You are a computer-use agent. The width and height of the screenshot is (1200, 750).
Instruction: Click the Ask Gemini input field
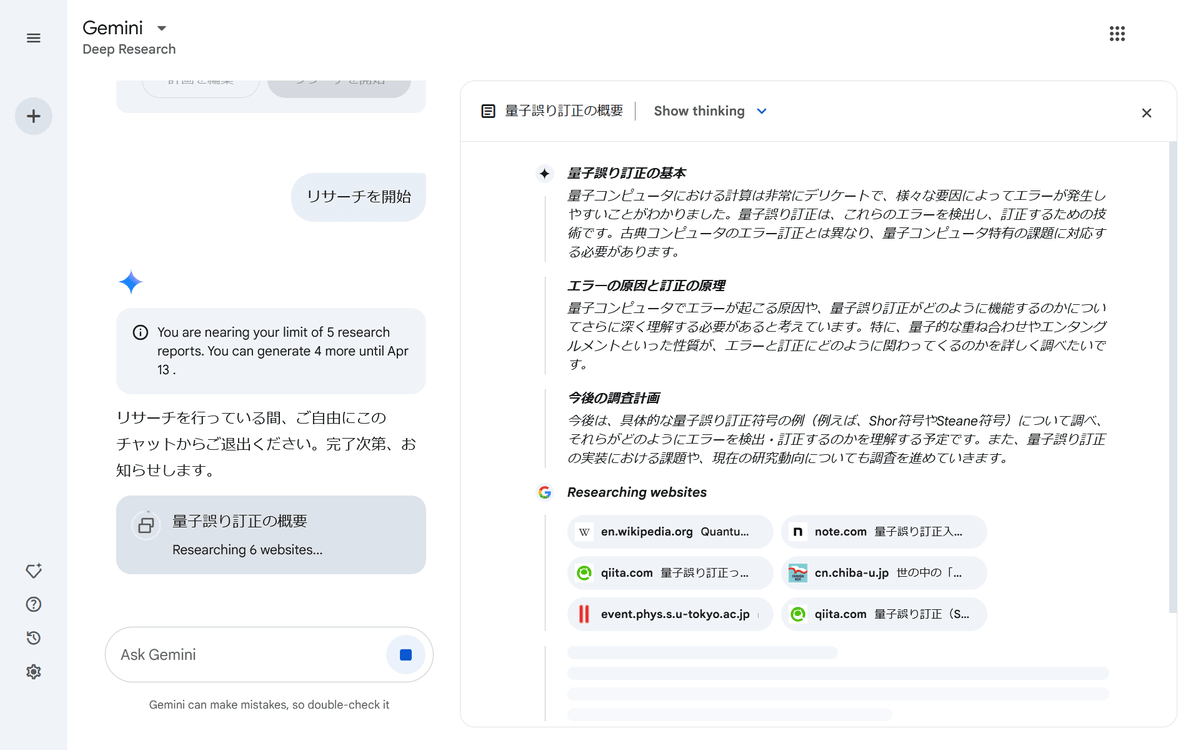click(245, 655)
